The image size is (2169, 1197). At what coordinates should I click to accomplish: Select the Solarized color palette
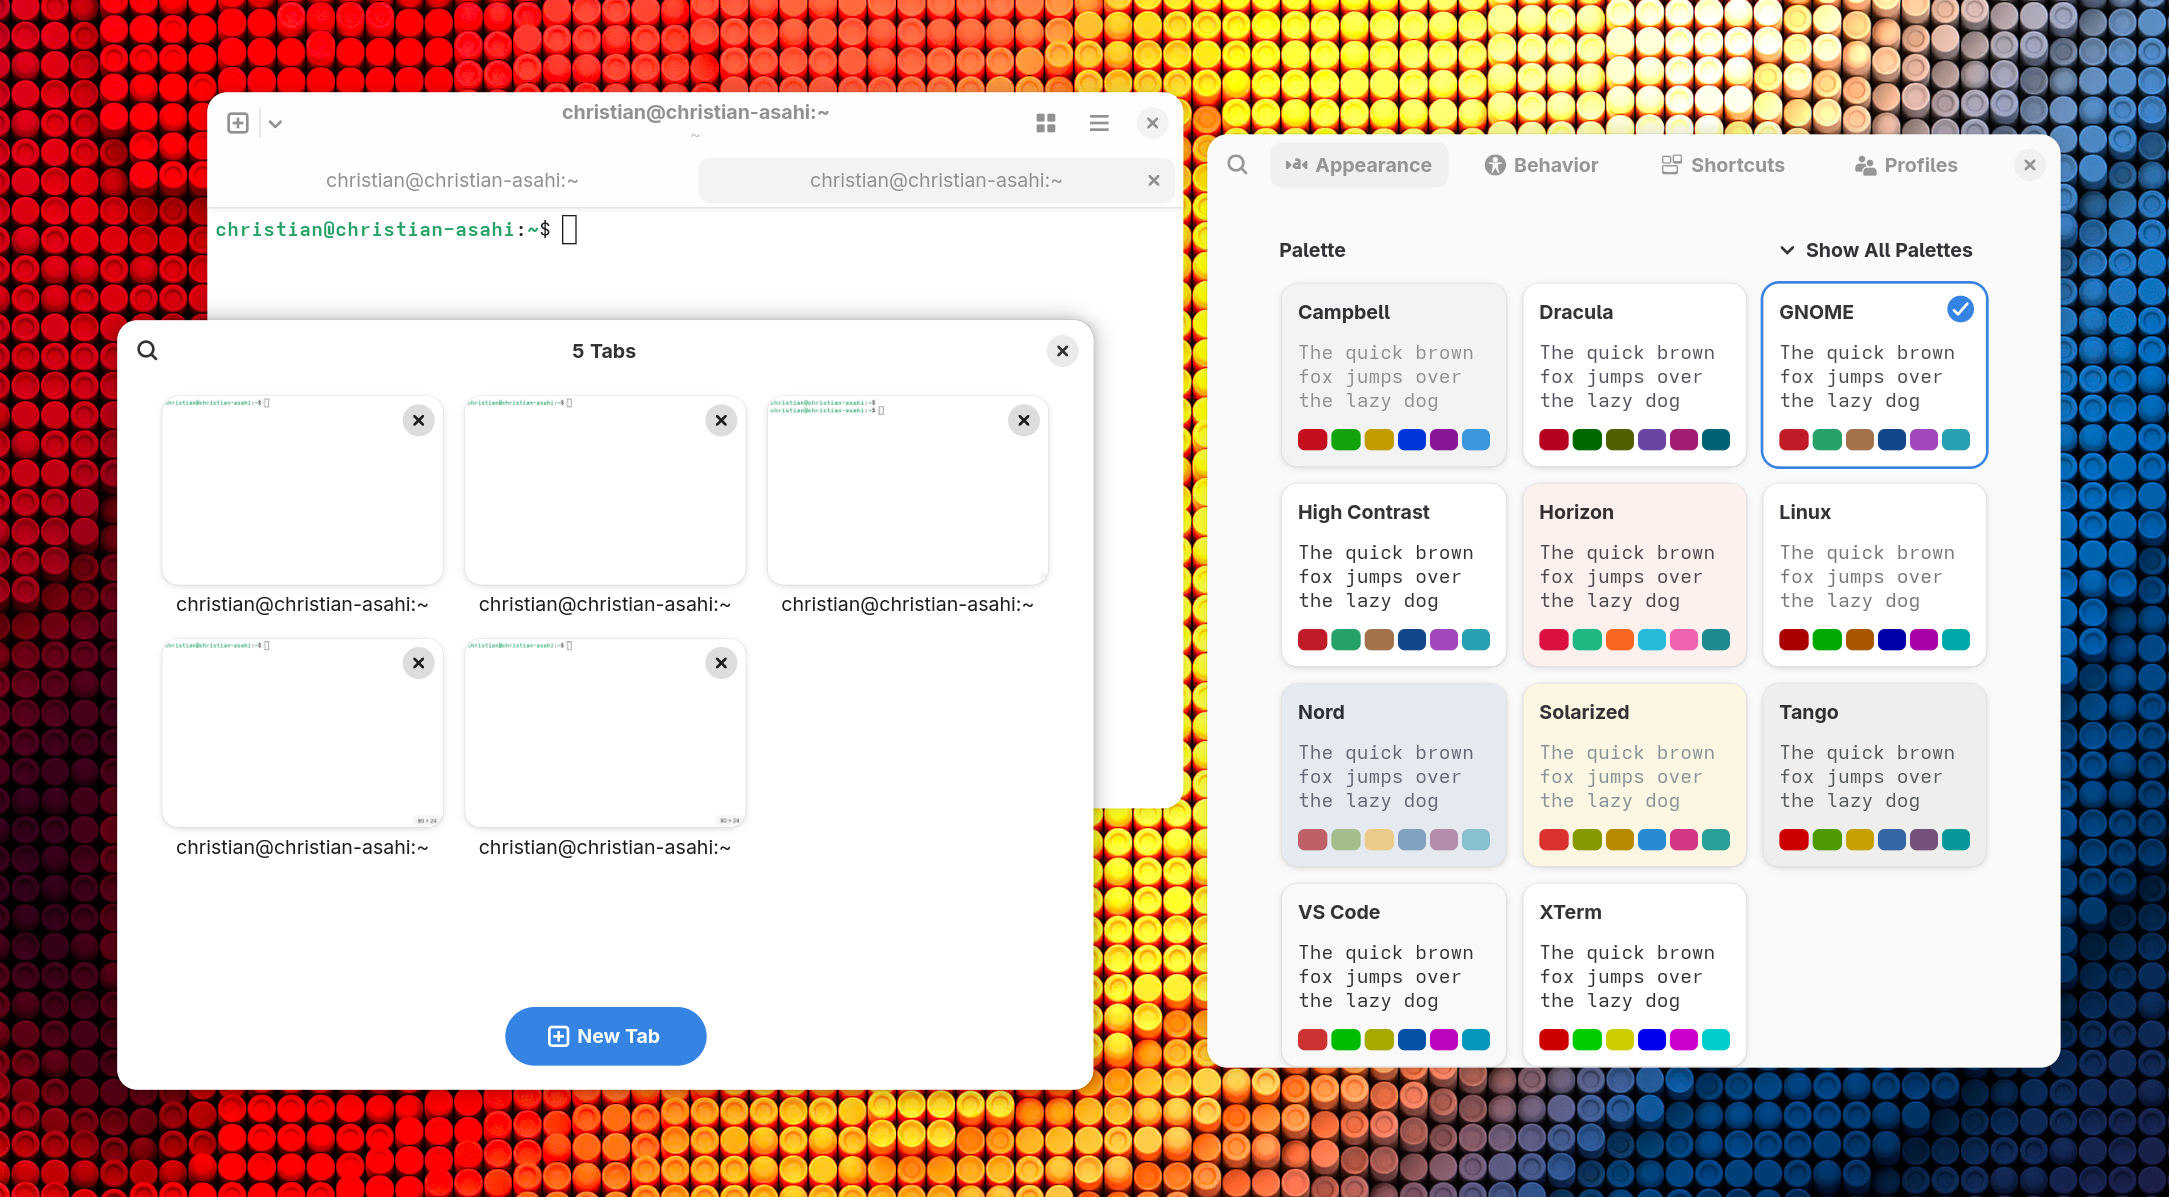(1634, 775)
